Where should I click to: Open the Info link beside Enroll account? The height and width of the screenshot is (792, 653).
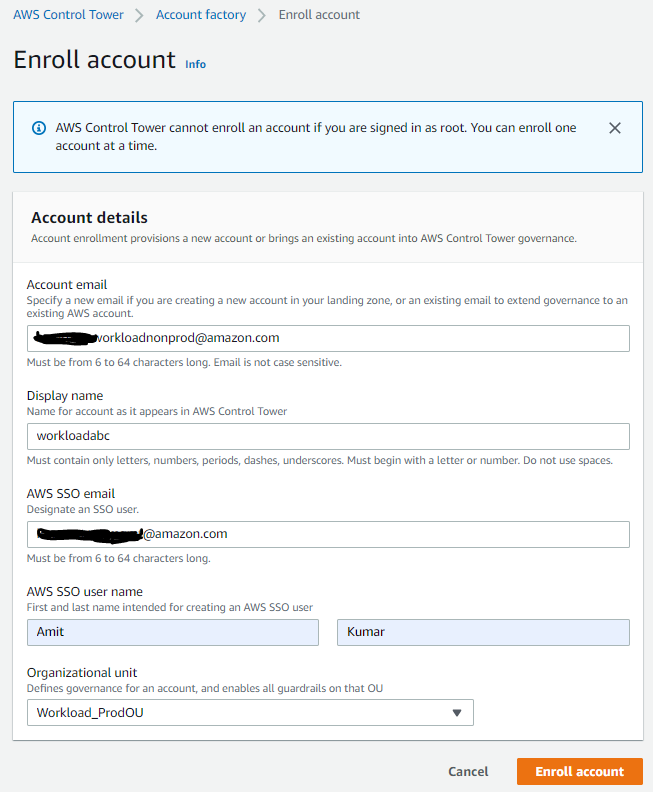tap(195, 65)
